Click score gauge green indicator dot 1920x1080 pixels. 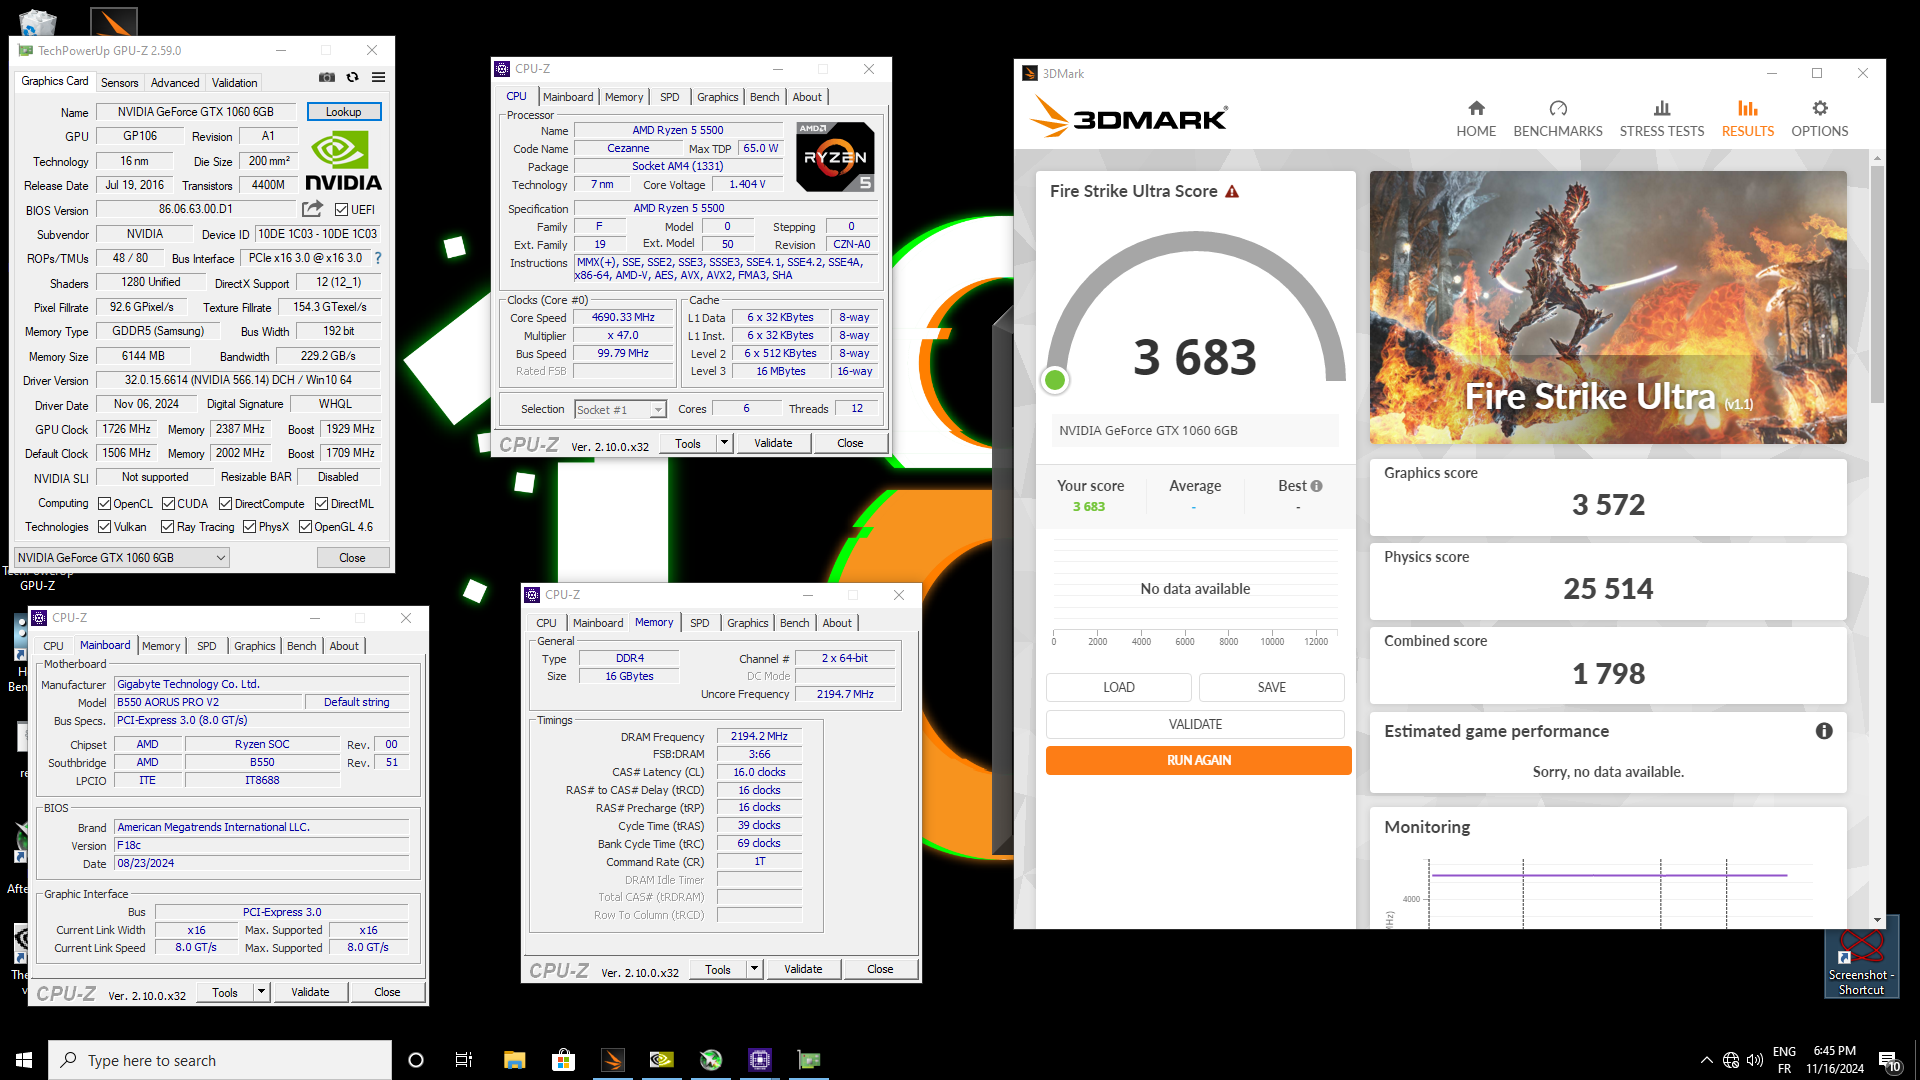[x=1055, y=380]
